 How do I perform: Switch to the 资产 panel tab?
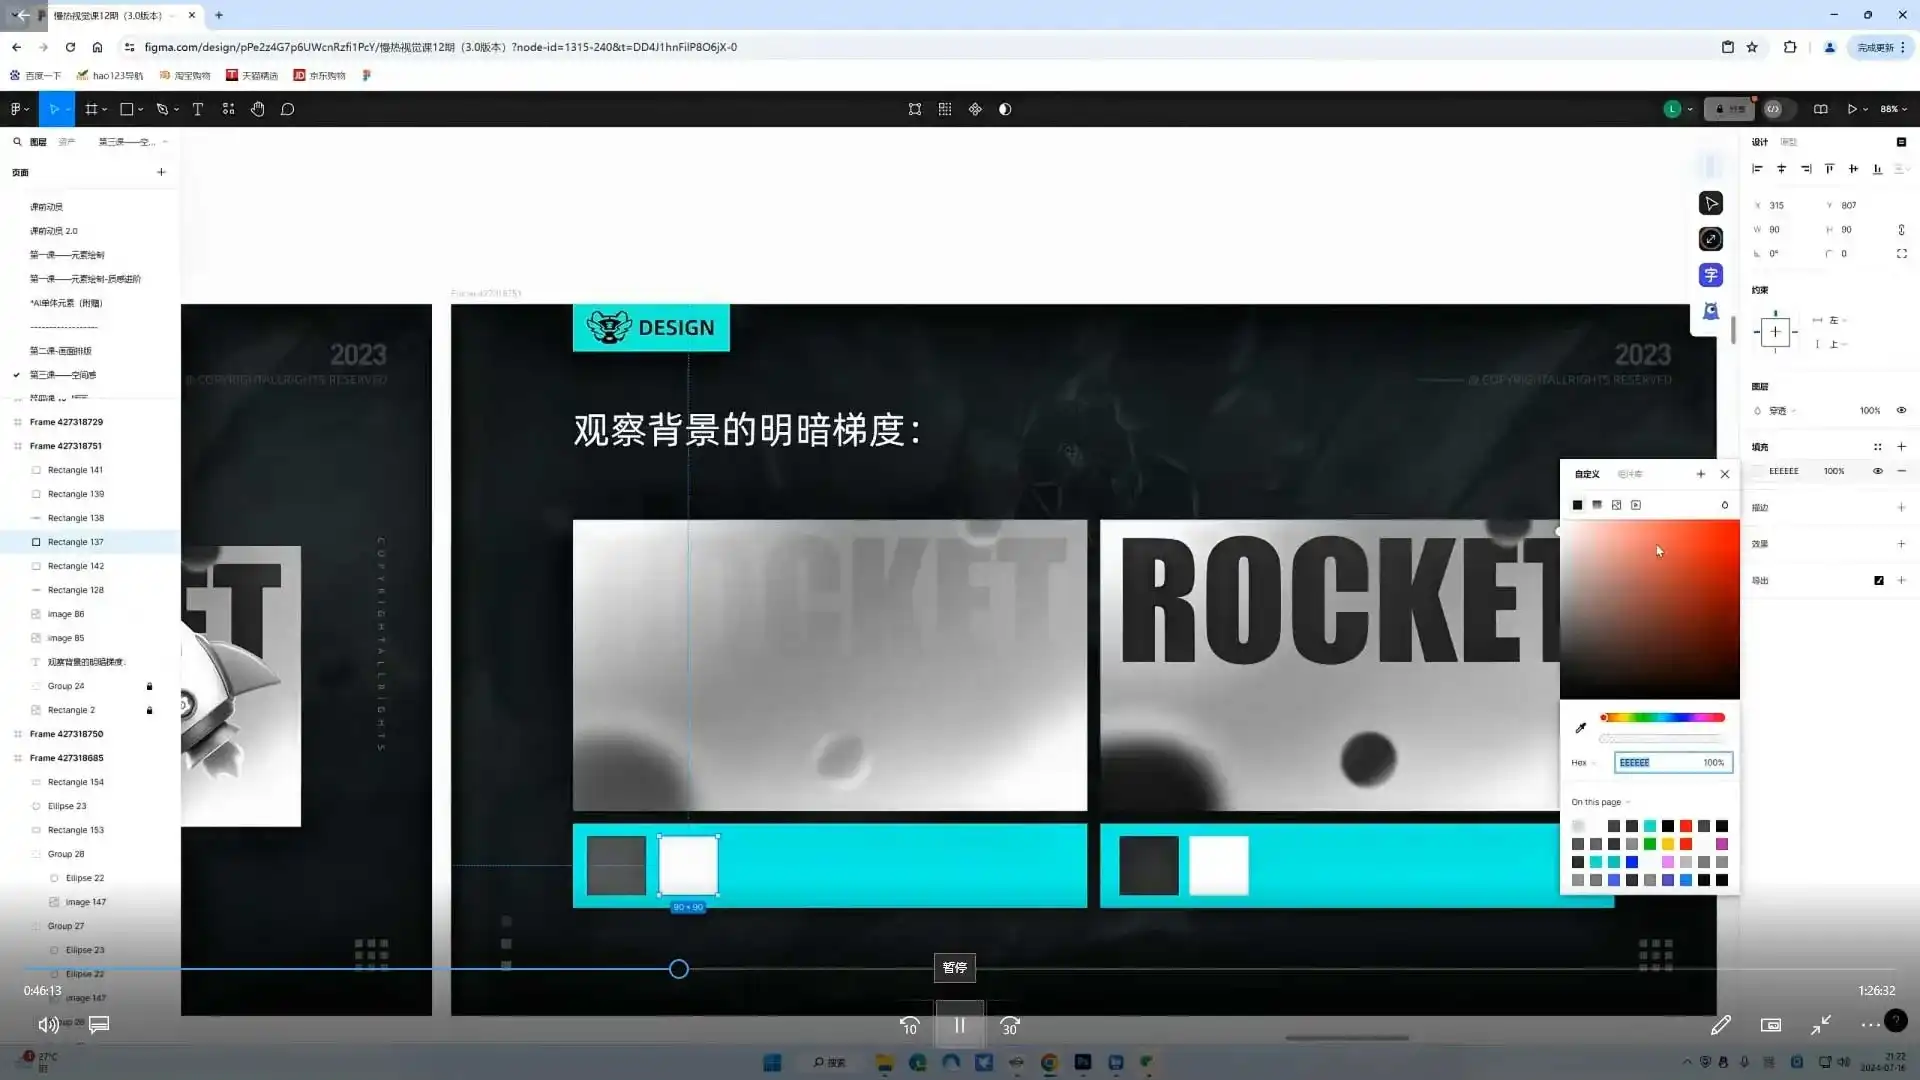66,142
